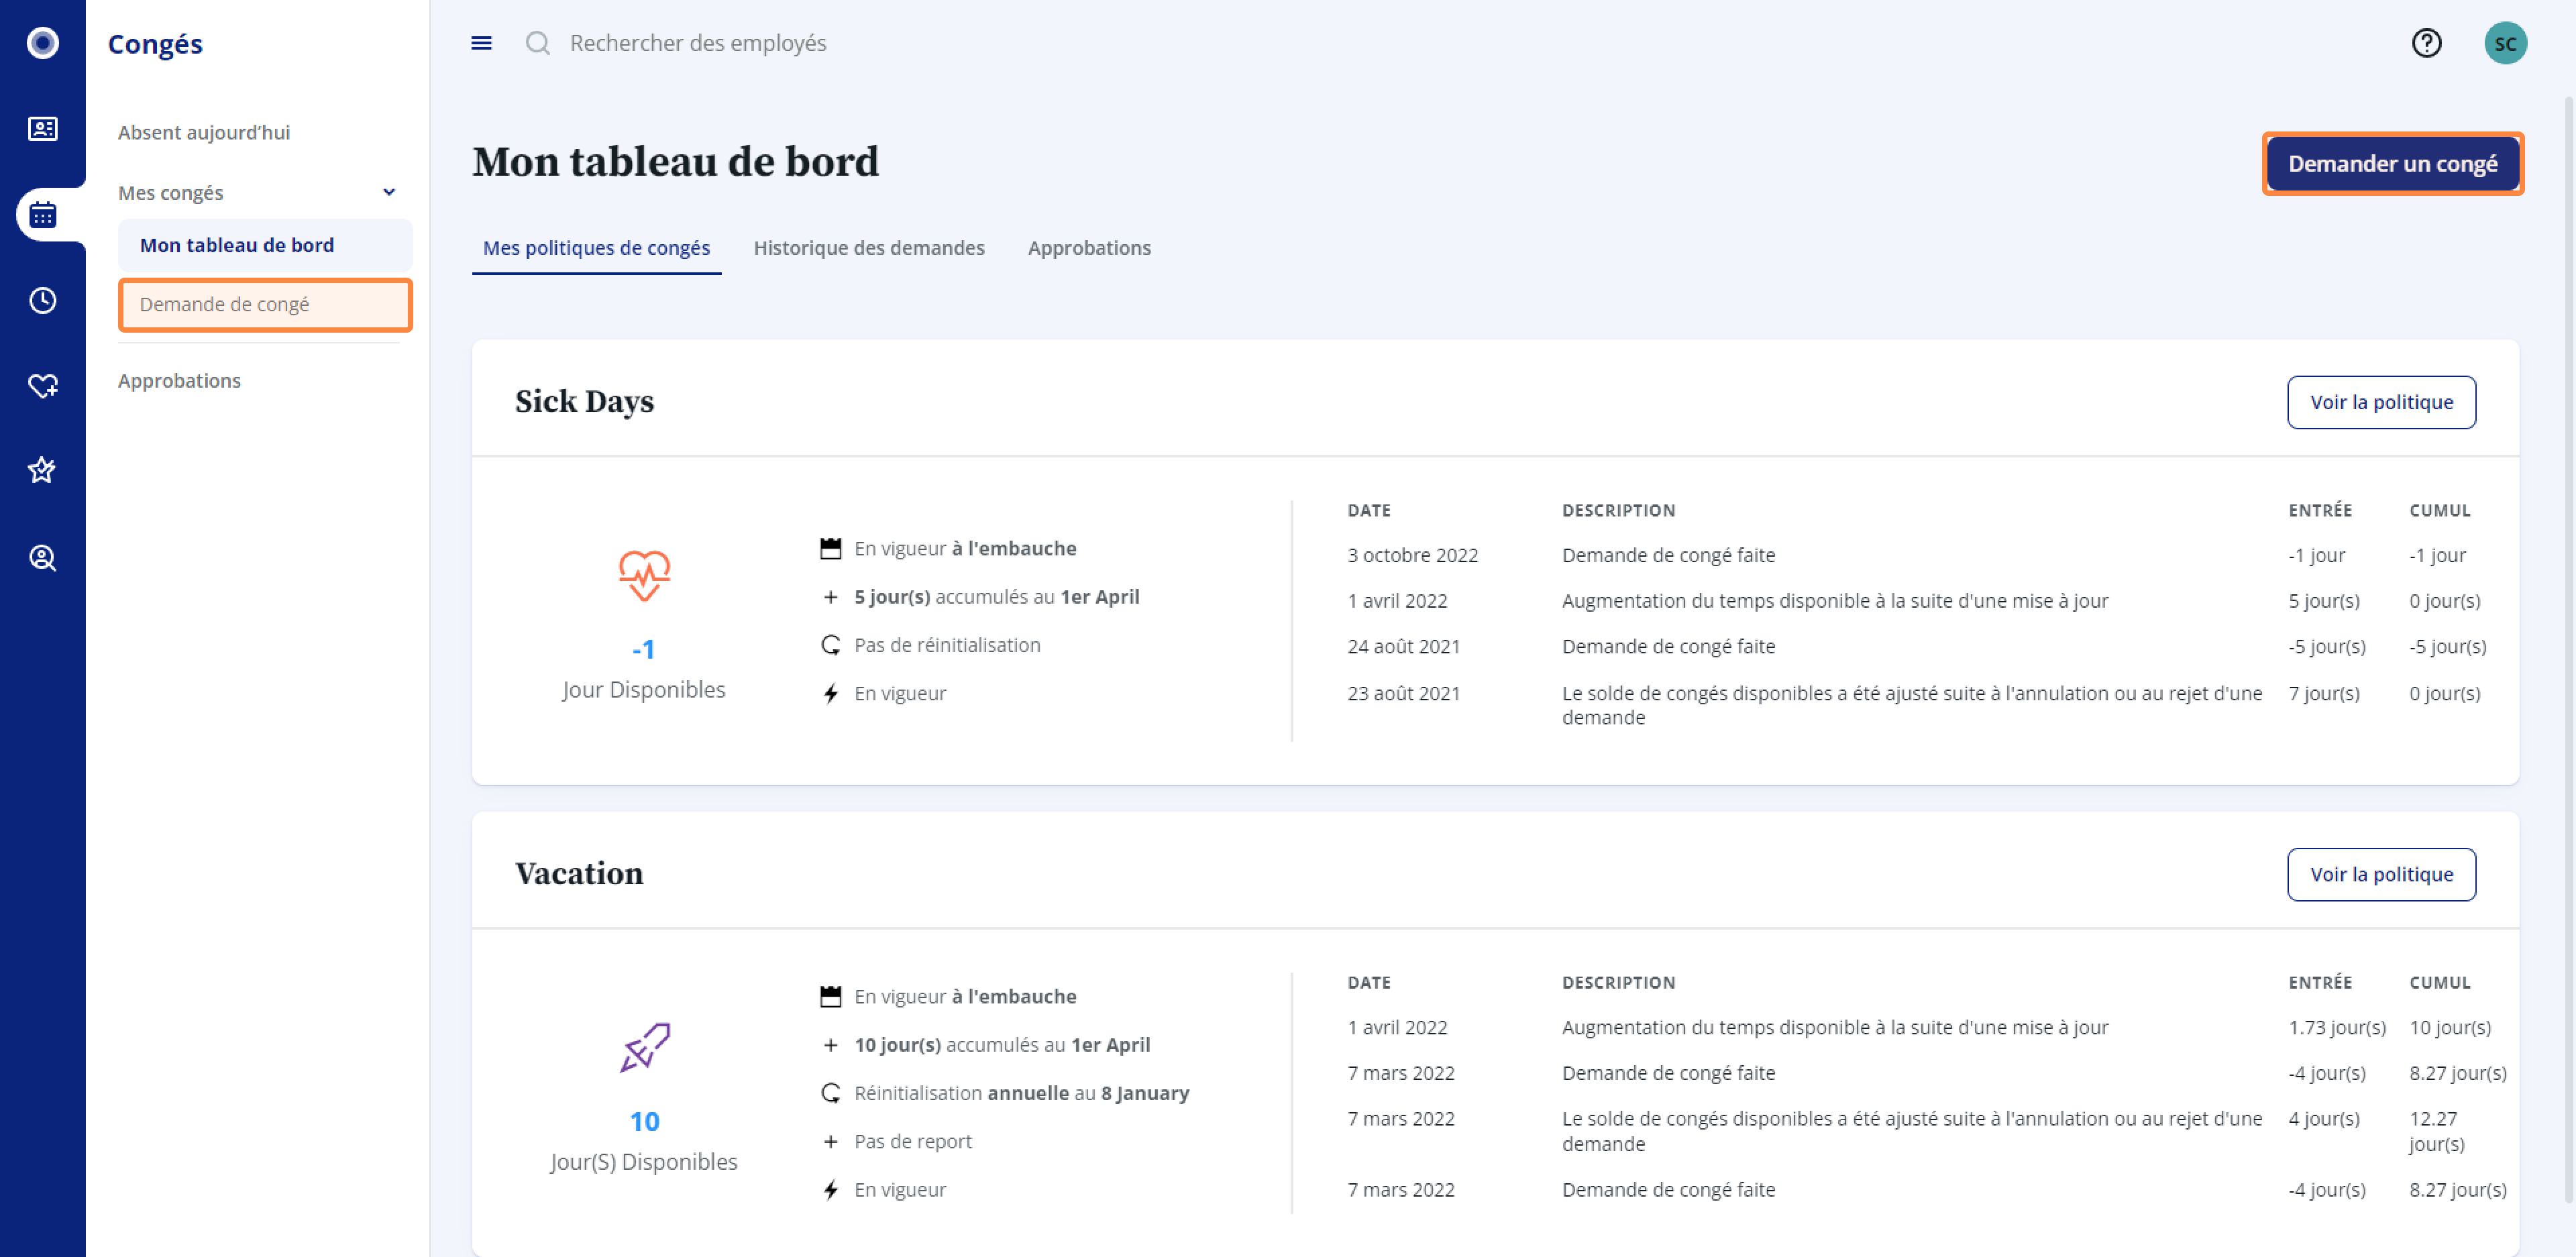Screen dimensions: 2576x1257
Task: Click the 'Rechercher des employés' search field
Action: 698,43
